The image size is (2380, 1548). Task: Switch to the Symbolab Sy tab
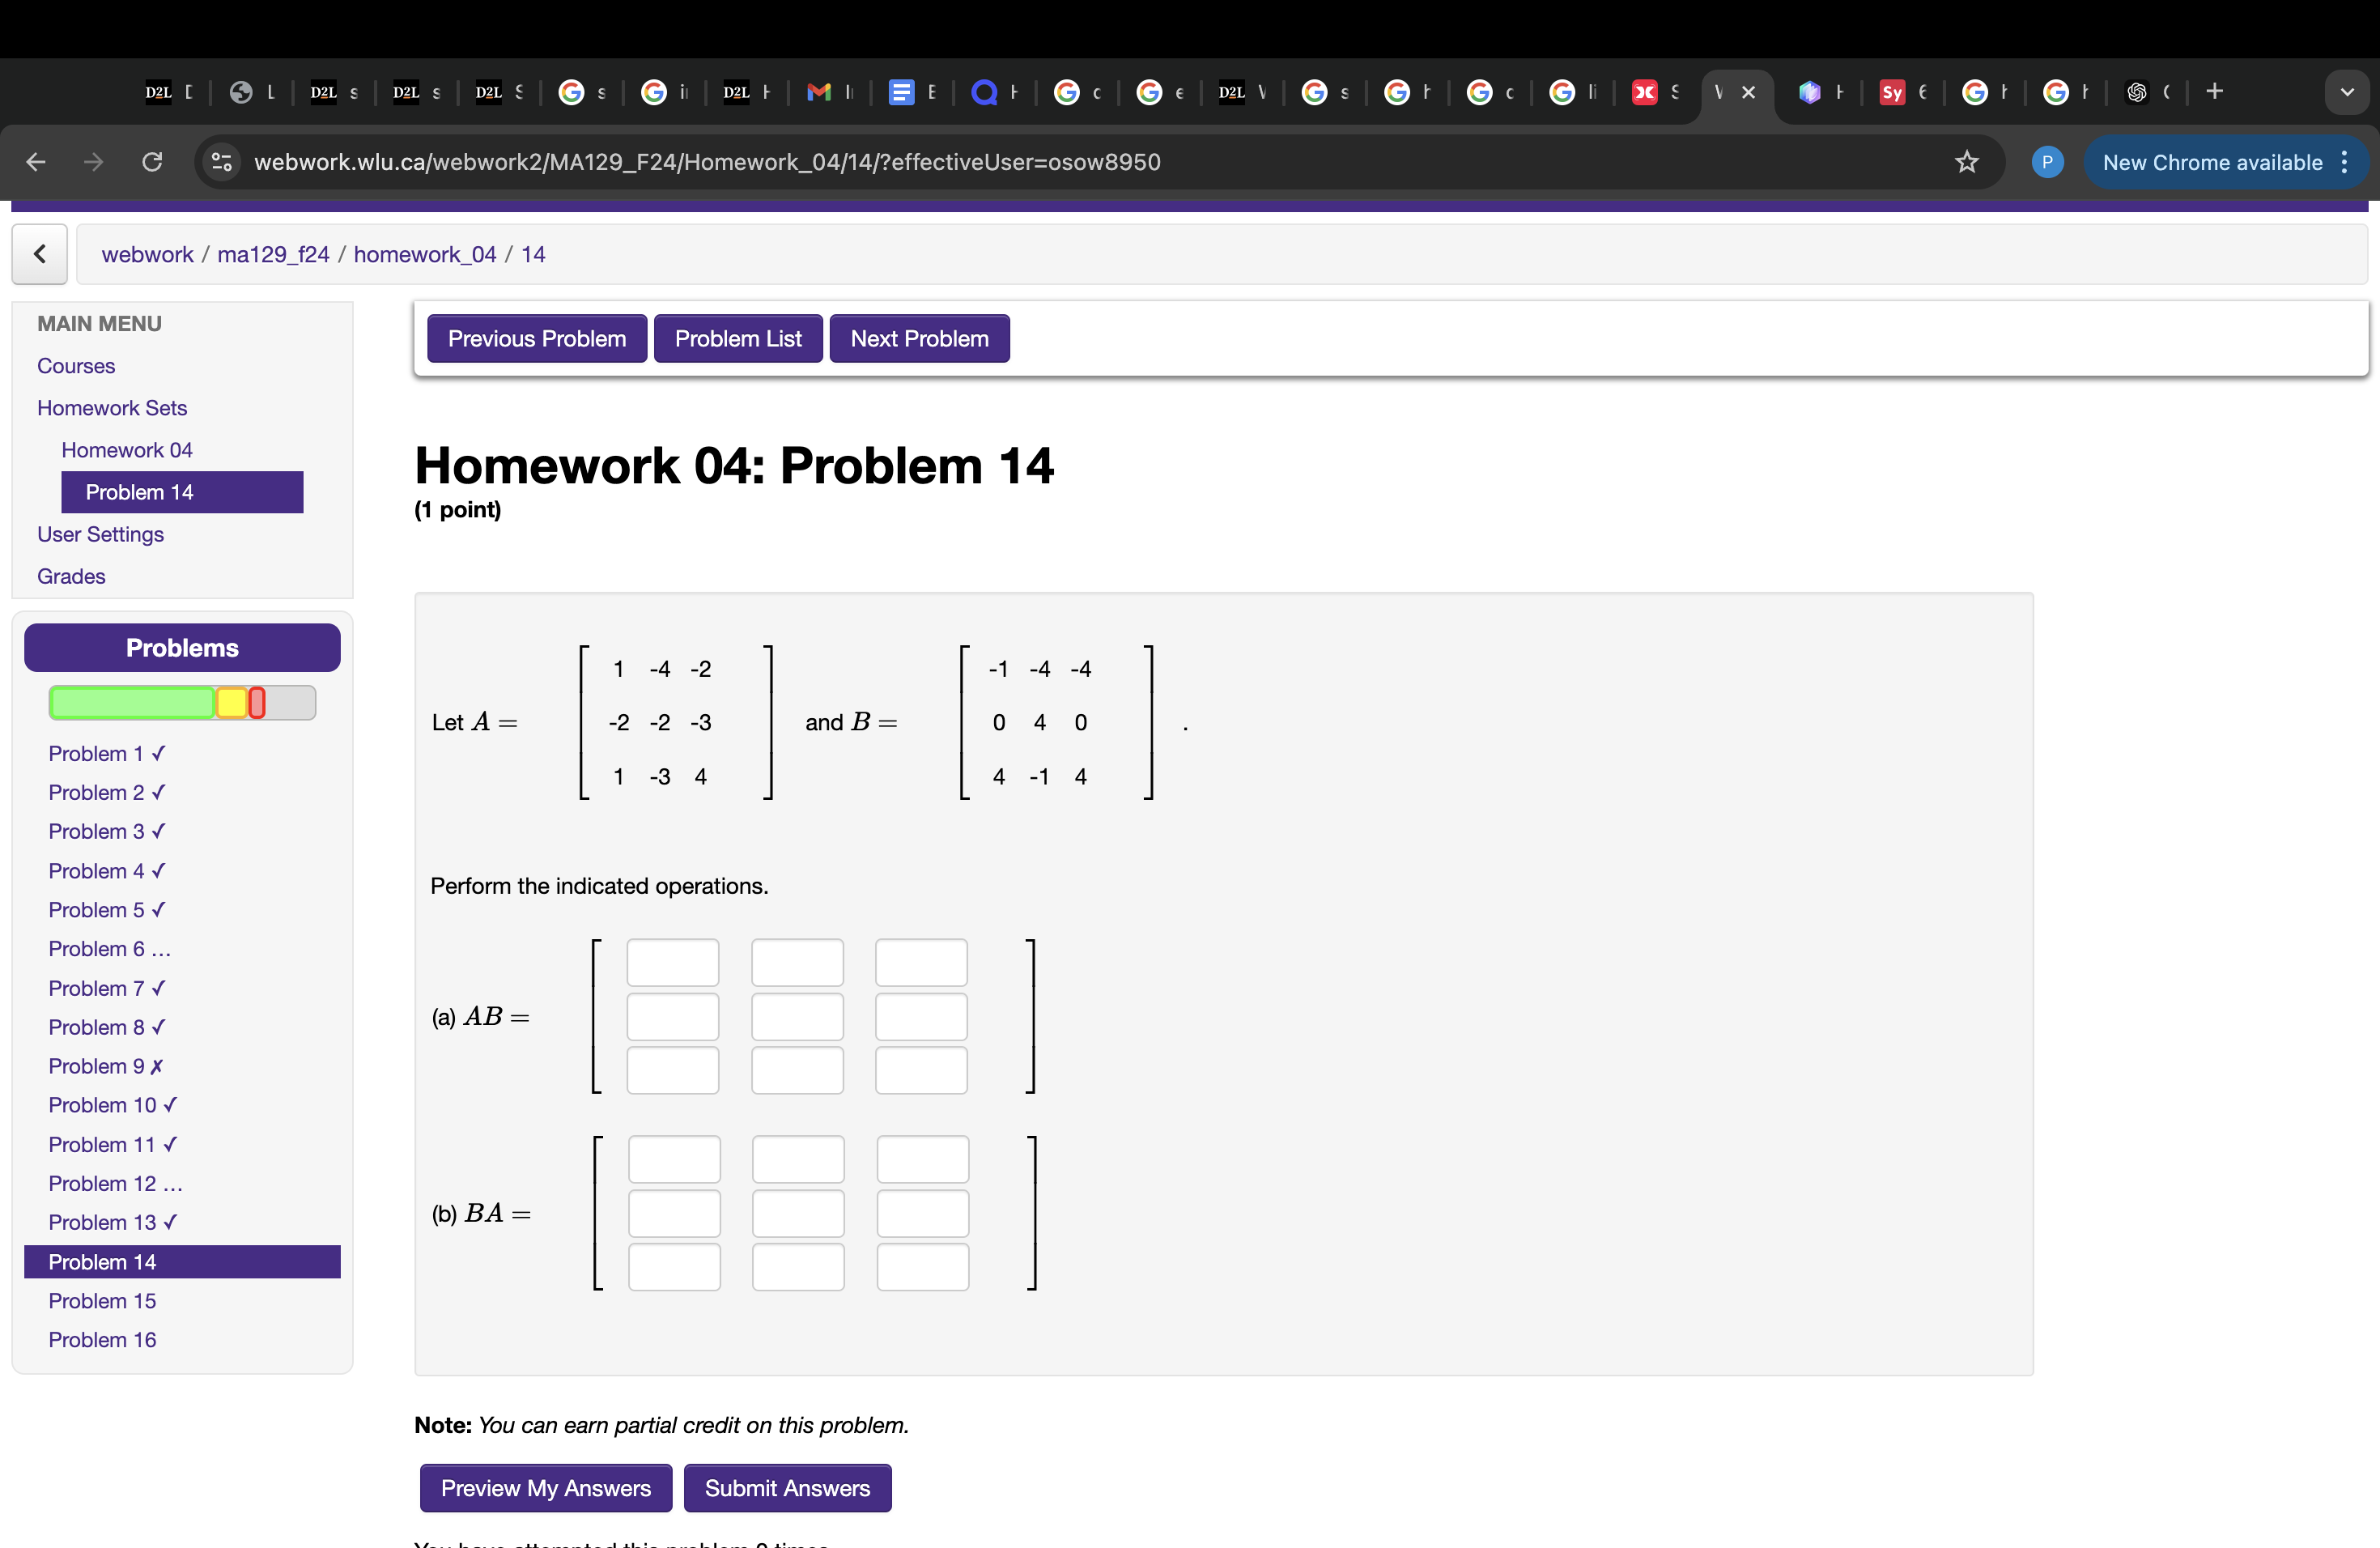1904,92
